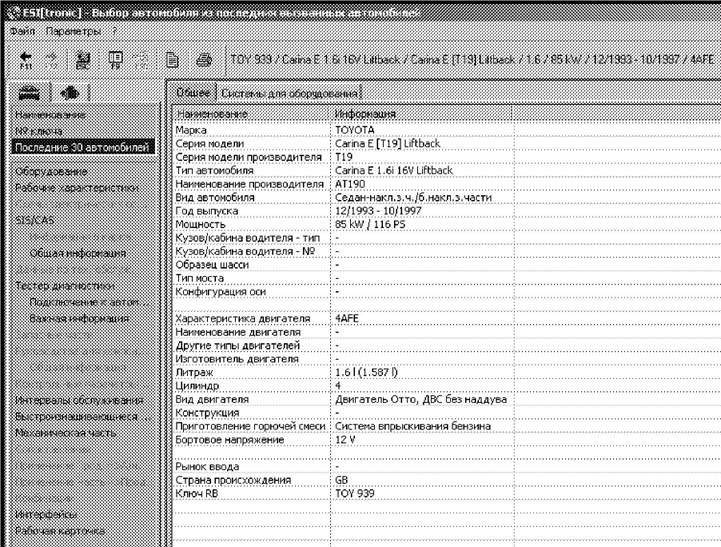Switch to Системы для оборудования tab
The height and width of the screenshot is (547, 721).
point(274,93)
